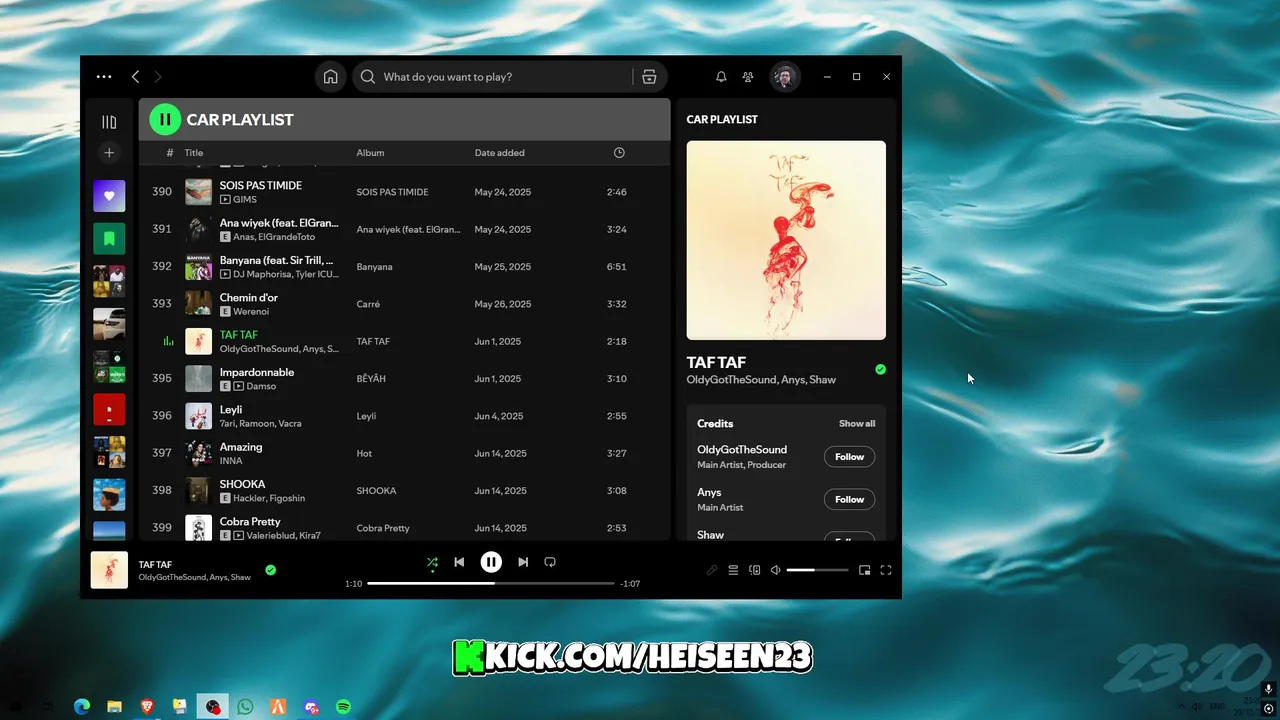Open the play Queue icon
Screen dimensions: 1280x720
[733, 570]
